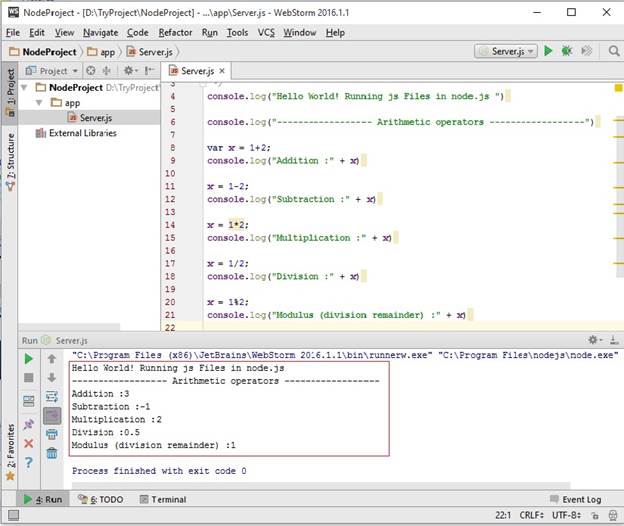This screenshot has height=526, width=624.
Task: Open the Refactor menu
Action: point(175,32)
